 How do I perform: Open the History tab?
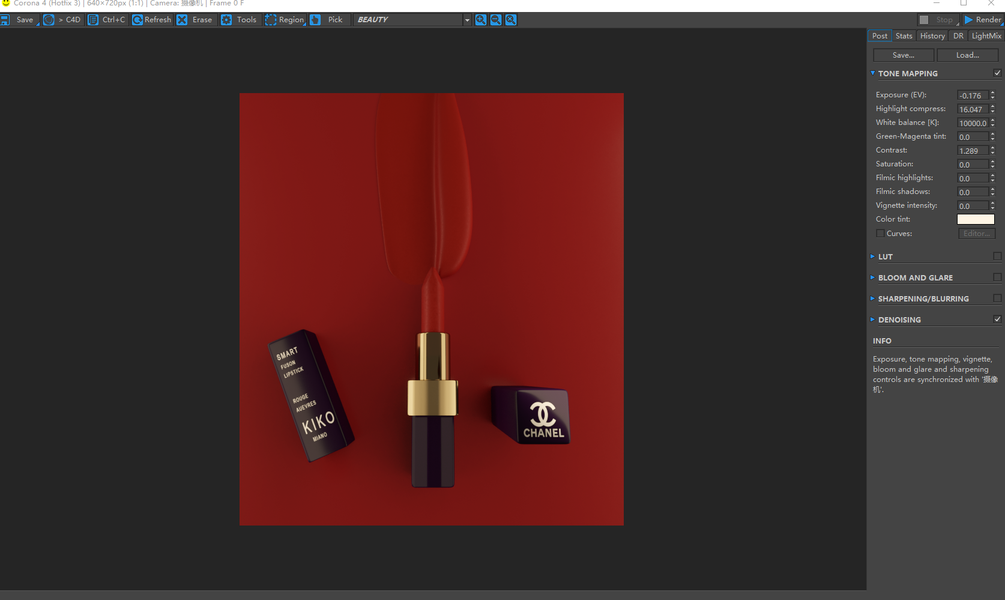(932, 36)
